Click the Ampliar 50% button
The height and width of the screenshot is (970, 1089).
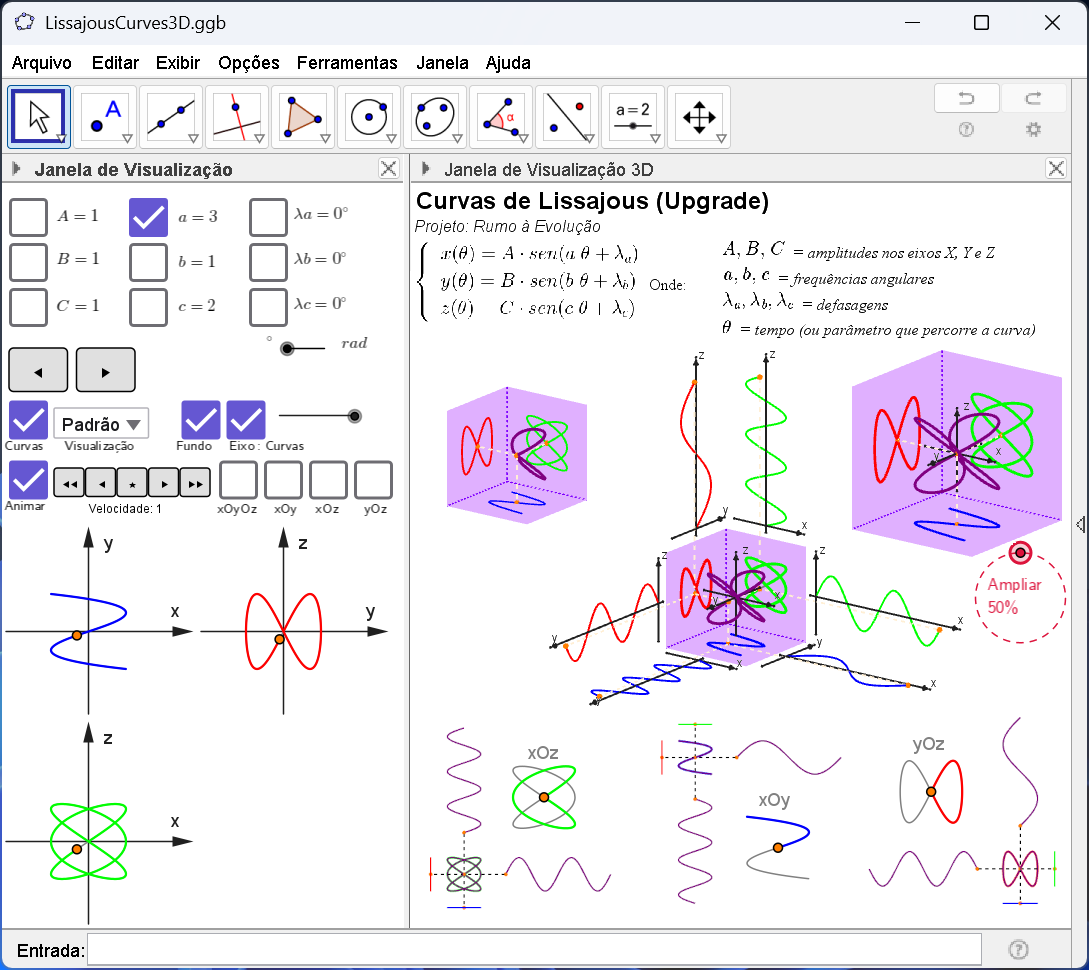(1015, 596)
